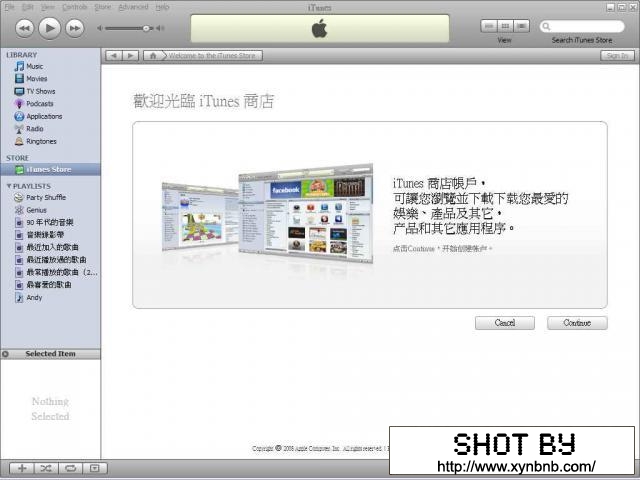Screen dimensions: 640x480
Task: Open the View menu
Action: 48,7
